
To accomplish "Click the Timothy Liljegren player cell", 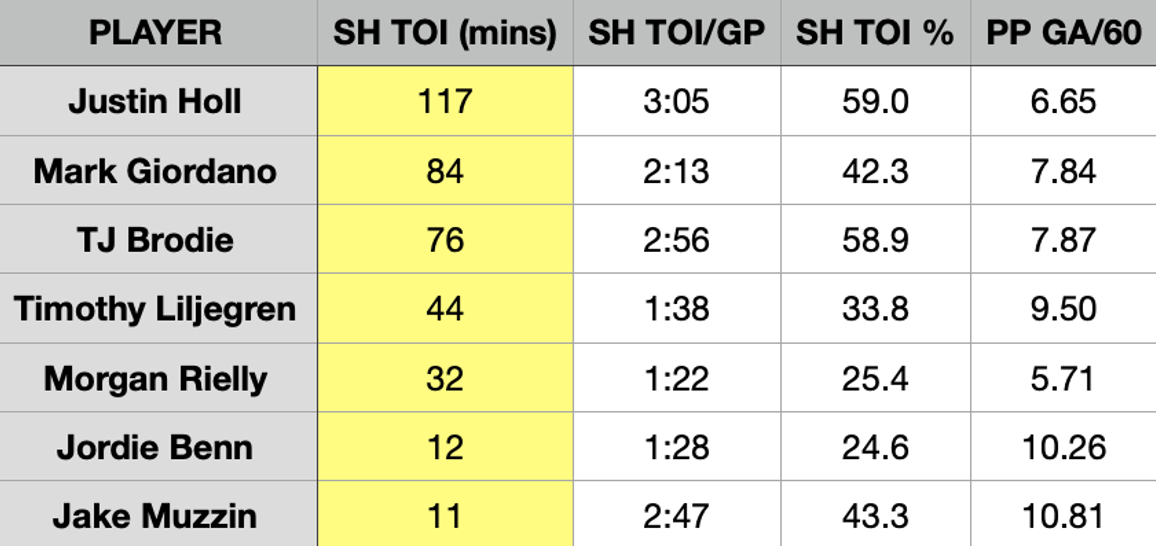I will click(155, 309).
